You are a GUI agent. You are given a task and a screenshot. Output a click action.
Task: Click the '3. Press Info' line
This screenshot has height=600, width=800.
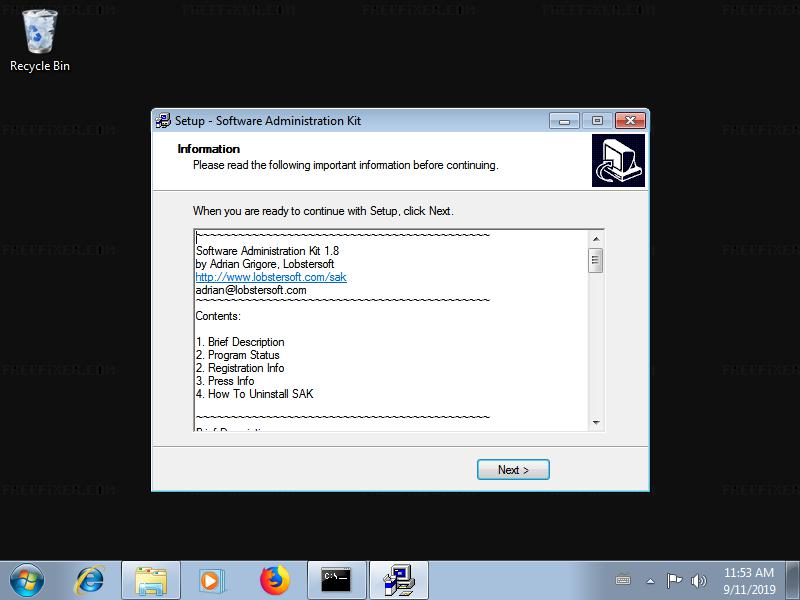pos(225,381)
